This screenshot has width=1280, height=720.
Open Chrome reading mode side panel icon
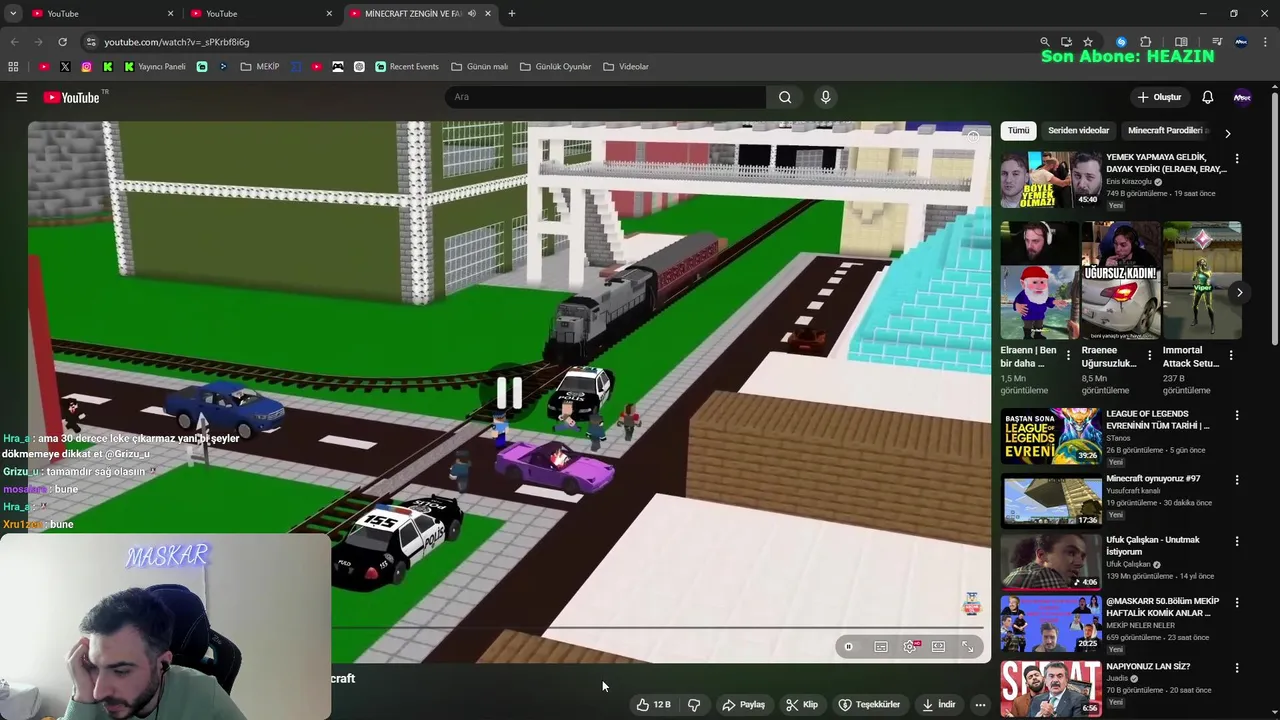coord(1181,42)
